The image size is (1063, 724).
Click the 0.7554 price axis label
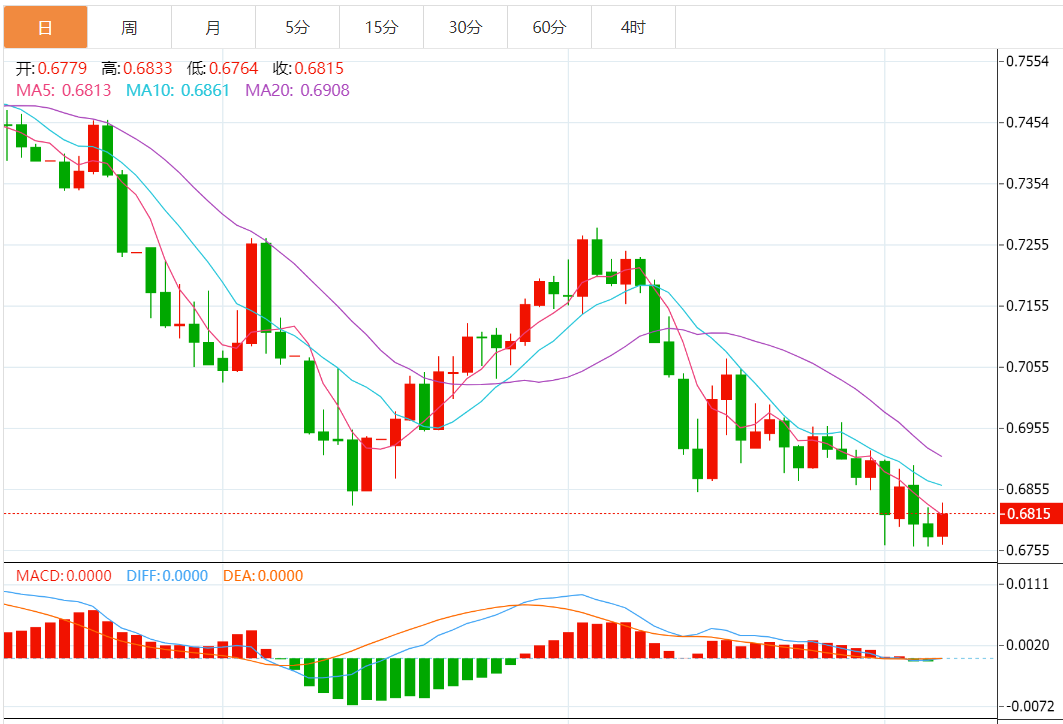(1027, 61)
